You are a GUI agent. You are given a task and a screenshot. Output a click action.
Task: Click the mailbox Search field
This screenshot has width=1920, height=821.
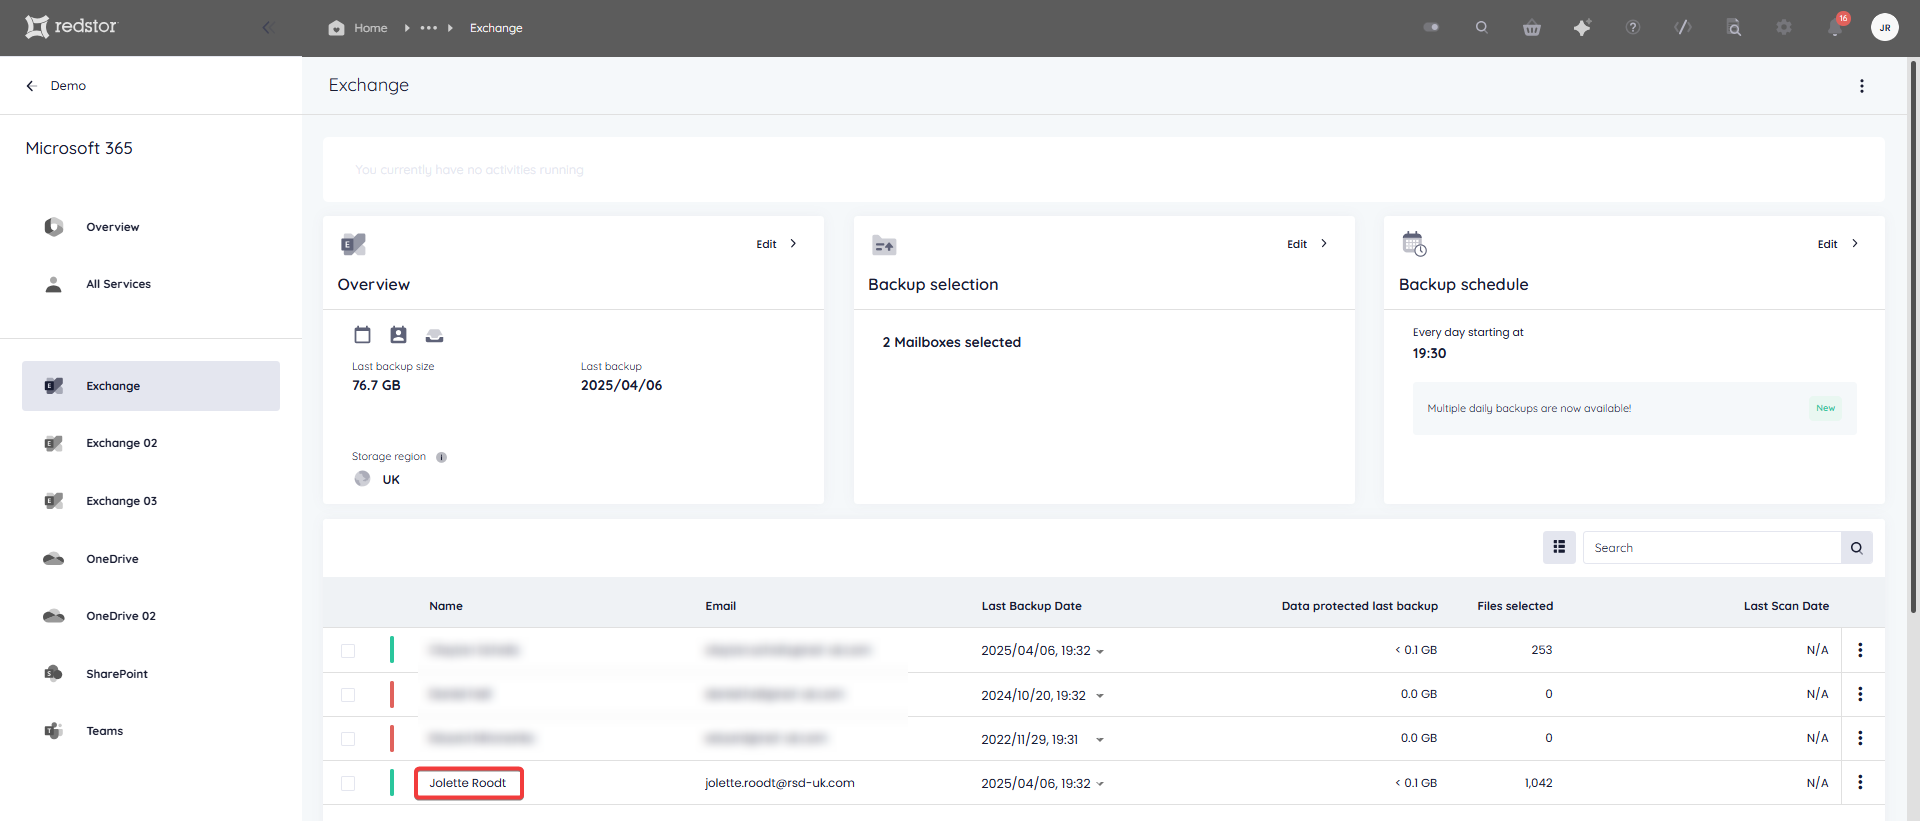[1712, 548]
